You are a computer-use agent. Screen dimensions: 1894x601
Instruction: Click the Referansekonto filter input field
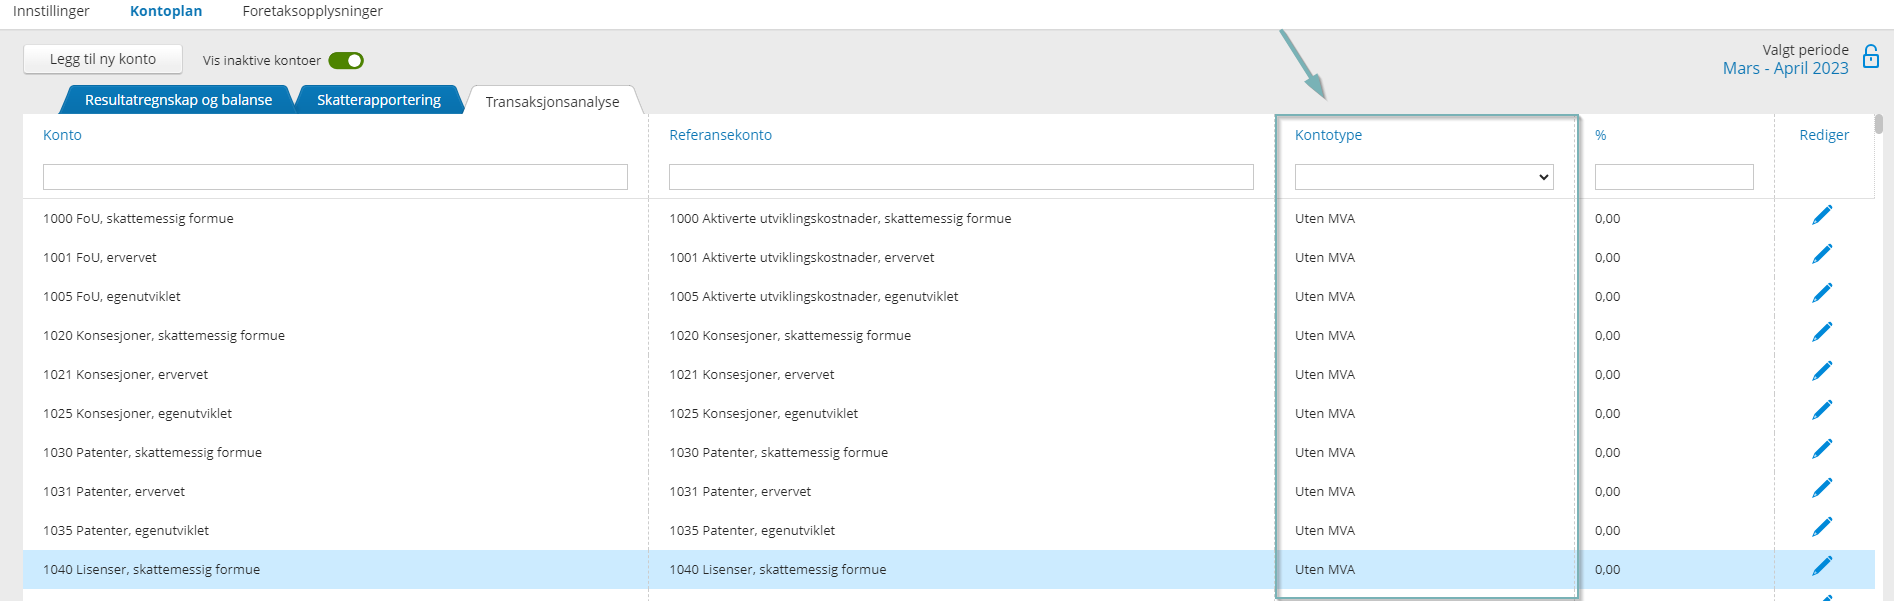pyautogui.click(x=961, y=177)
